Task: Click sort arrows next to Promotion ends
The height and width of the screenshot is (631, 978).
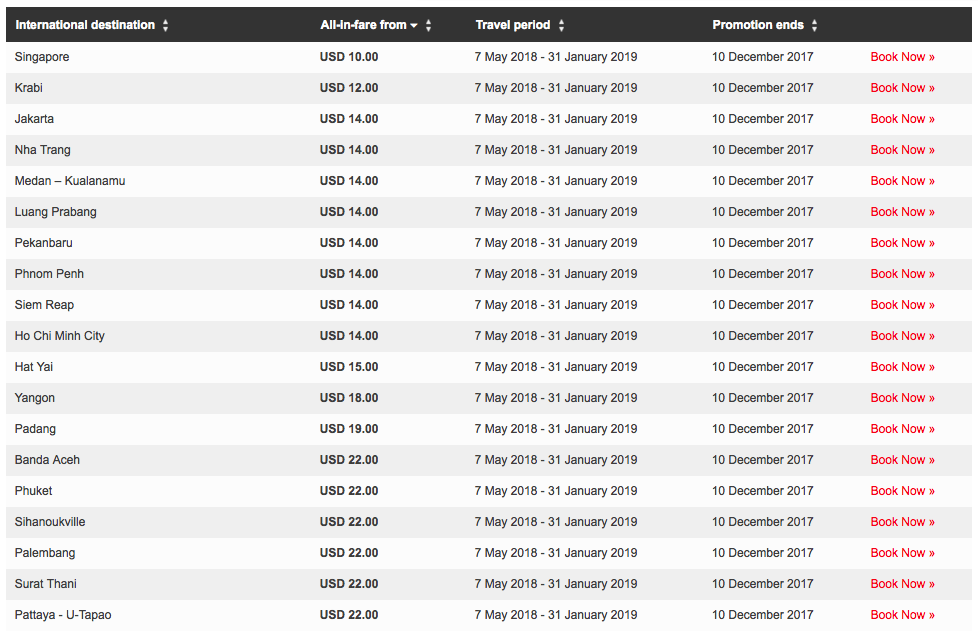Action: tap(815, 26)
